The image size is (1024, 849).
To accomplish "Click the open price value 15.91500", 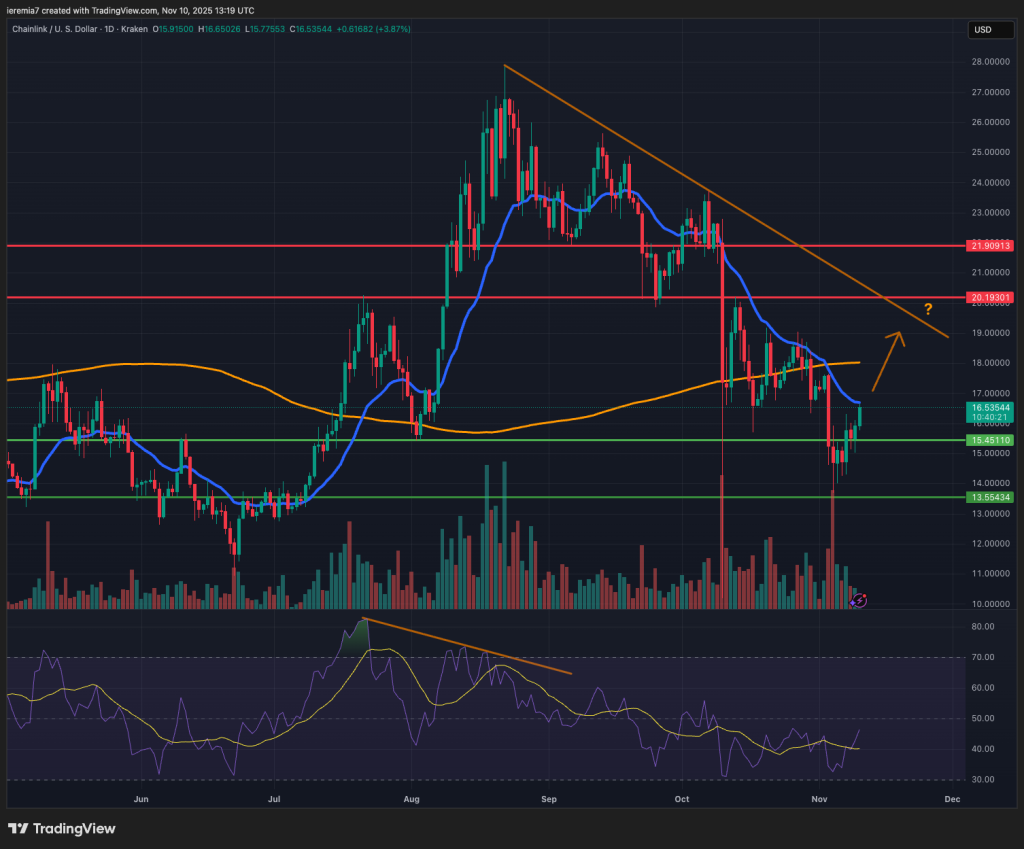I will (x=176, y=30).
